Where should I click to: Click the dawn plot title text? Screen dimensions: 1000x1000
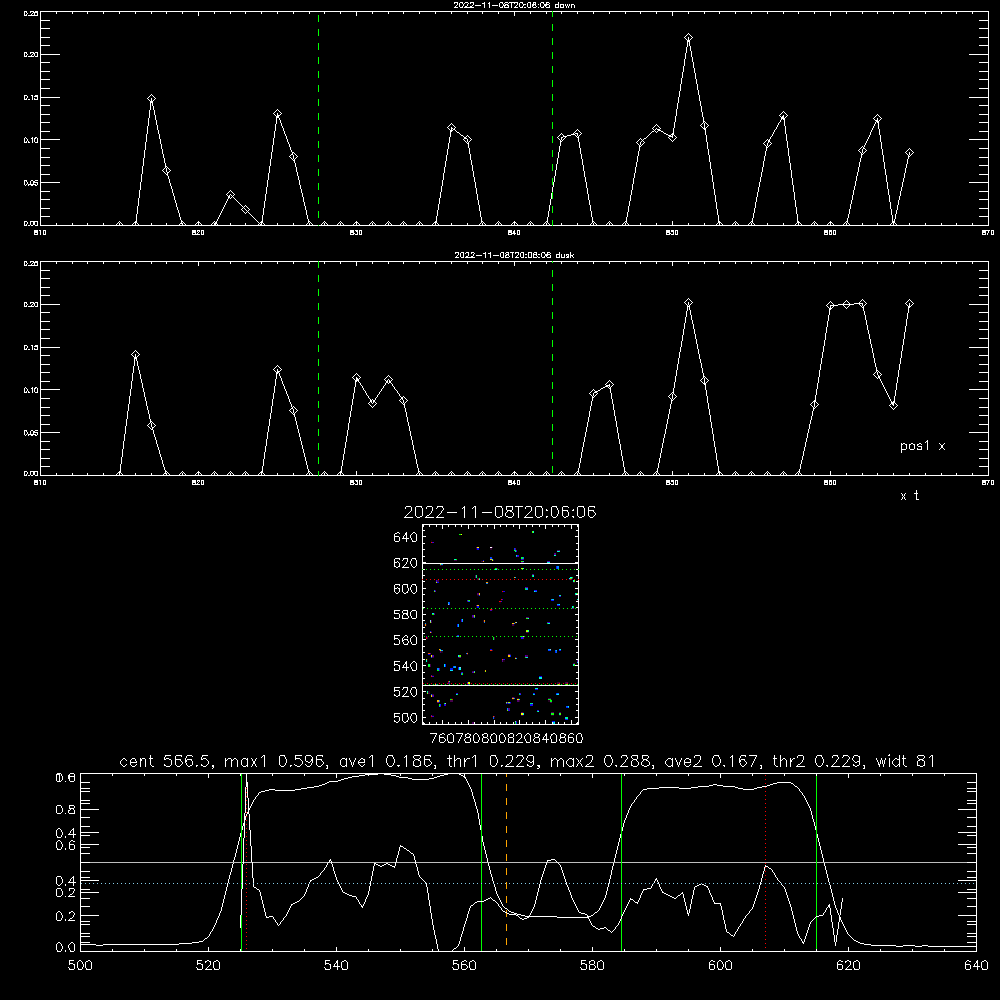click(514, 5)
